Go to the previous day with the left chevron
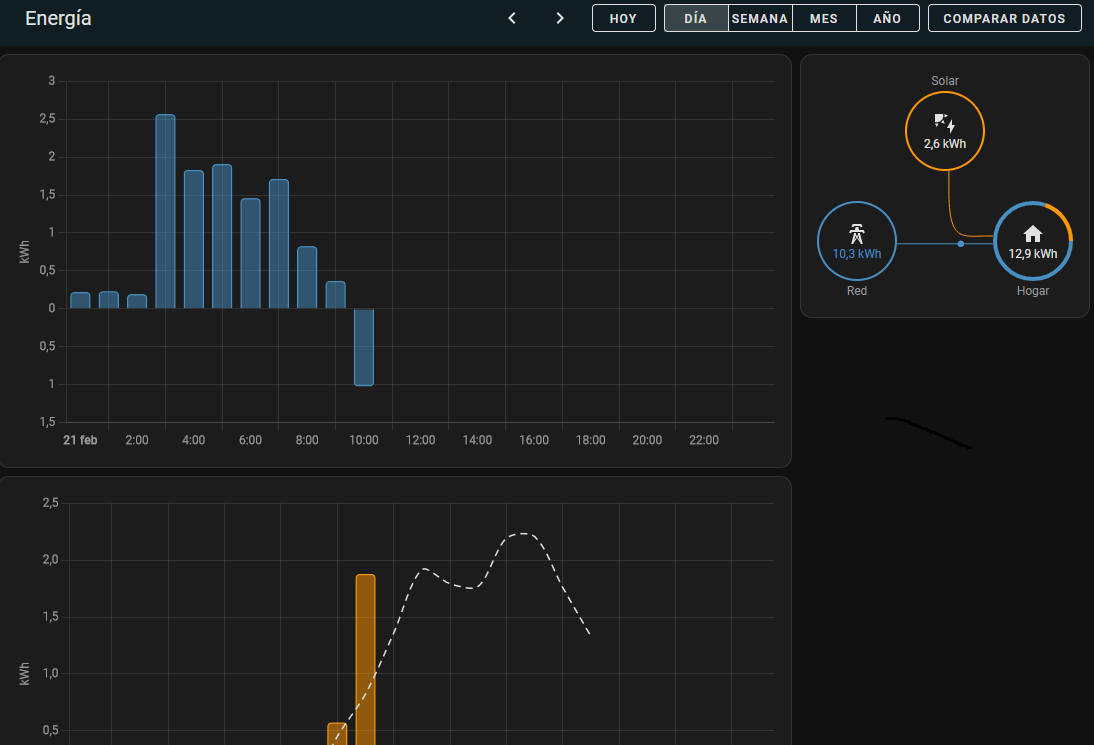This screenshot has width=1094, height=745. [x=512, y=18]
